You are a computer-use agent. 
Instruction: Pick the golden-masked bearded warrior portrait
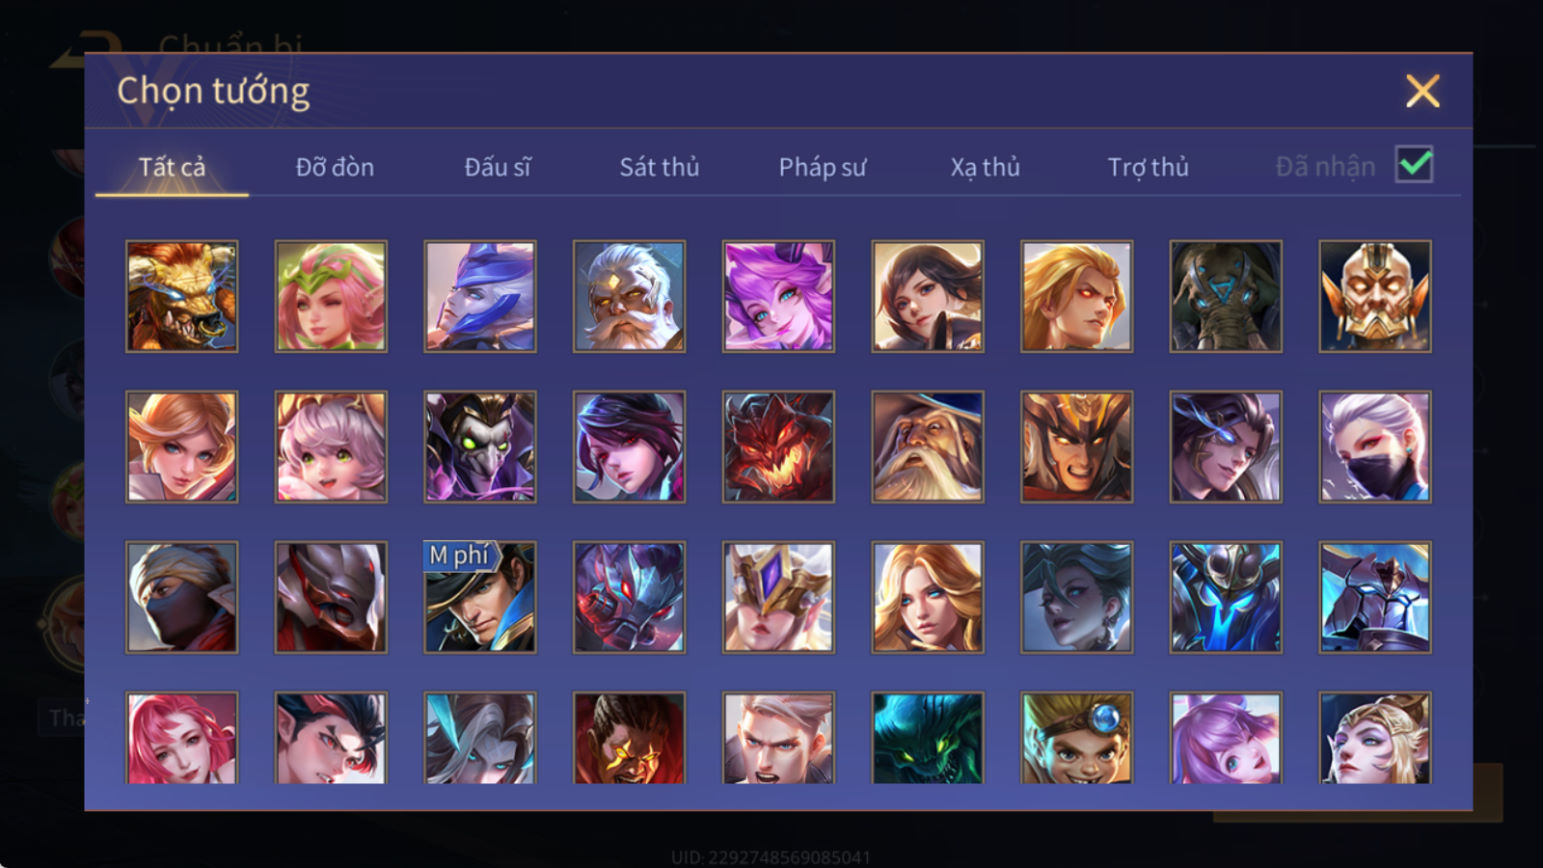click(x=1375, y=296)
